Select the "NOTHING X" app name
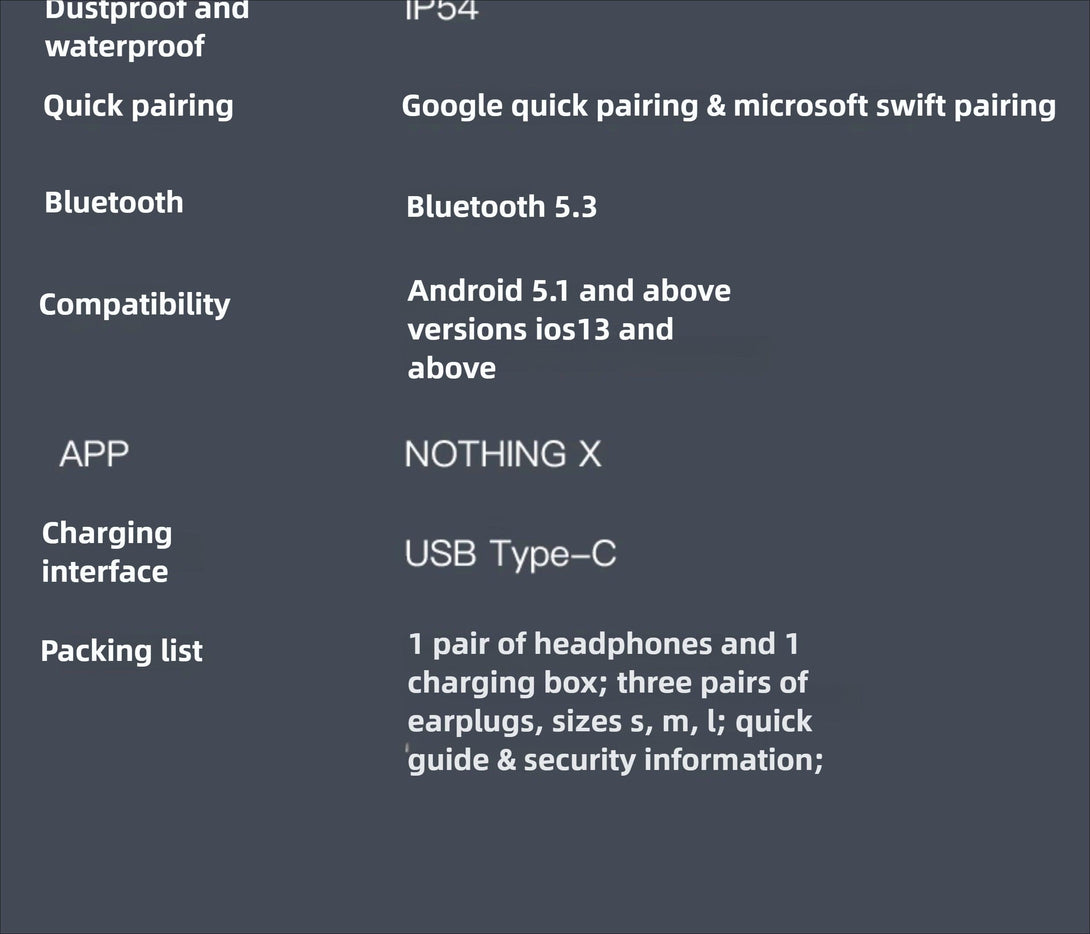This screenshot has height=934, width=1090. click(x=503, y=454)
